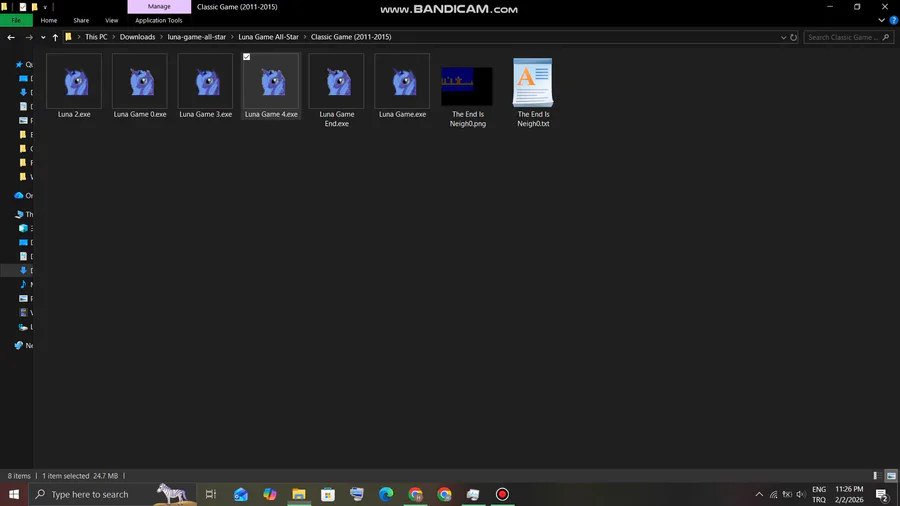
Task: Select the Luna Game End.exe icon
Action: click(x=336, y=81)
